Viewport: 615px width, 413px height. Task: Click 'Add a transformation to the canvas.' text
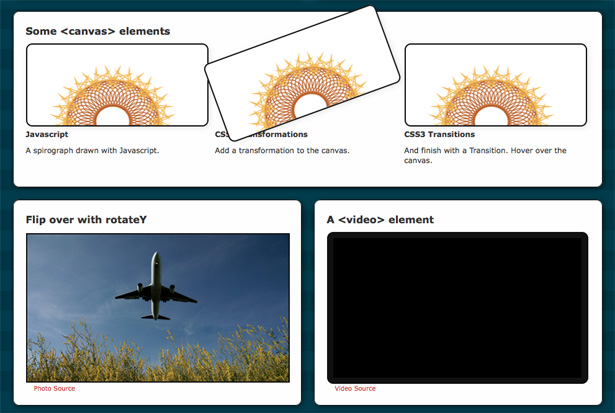click(x=282, y=150)
